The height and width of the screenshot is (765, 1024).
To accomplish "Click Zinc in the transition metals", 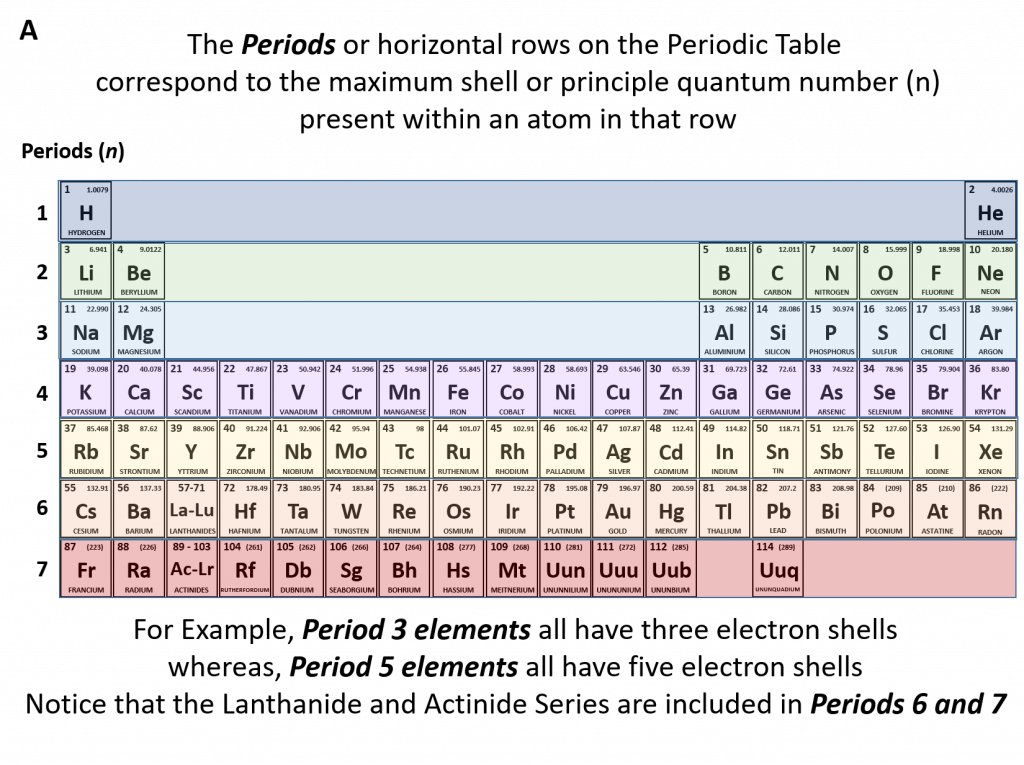I will coord(671,390).
